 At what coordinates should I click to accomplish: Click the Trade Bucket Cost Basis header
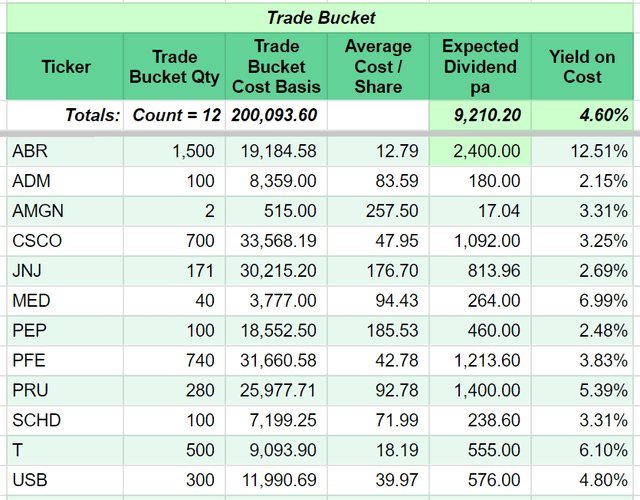point(276,67)
